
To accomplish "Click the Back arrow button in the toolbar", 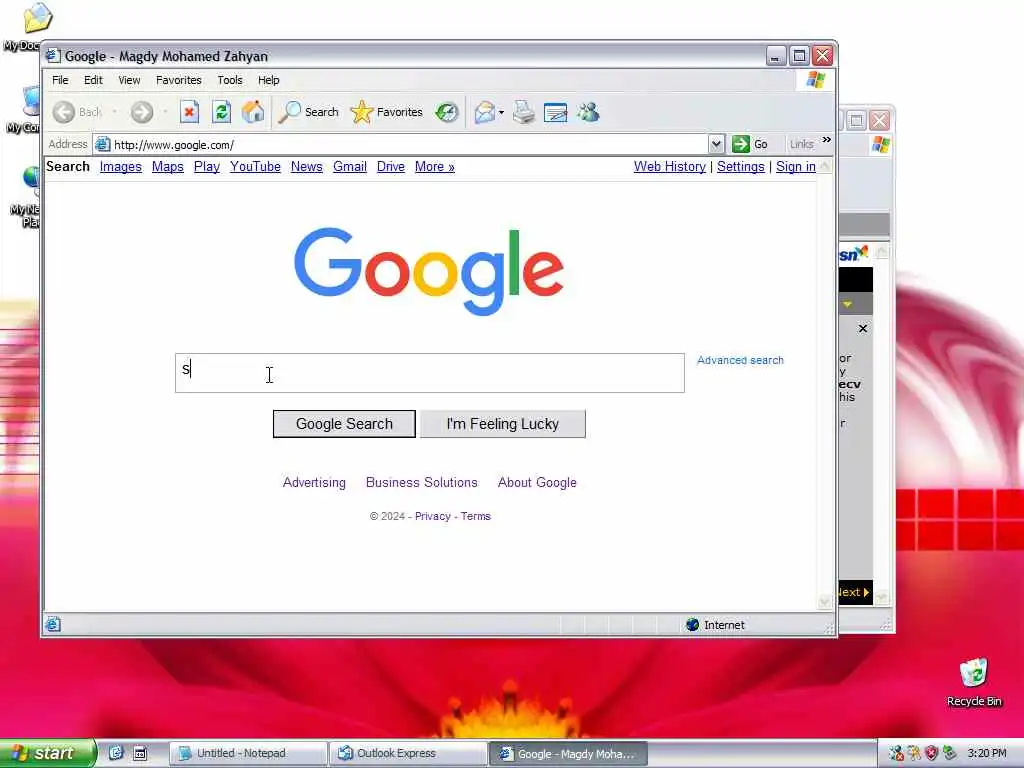I will click(x=65, y=112).
